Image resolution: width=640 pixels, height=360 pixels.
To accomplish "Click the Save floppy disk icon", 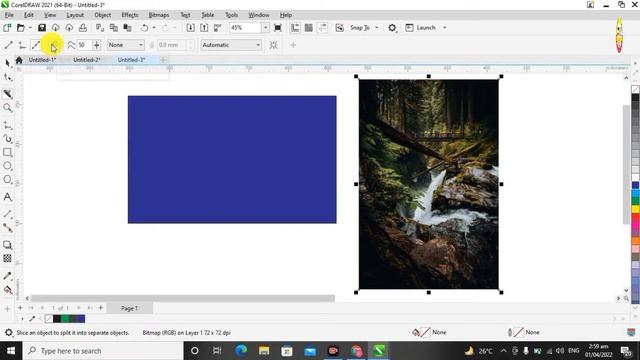I will pos(42,28).
